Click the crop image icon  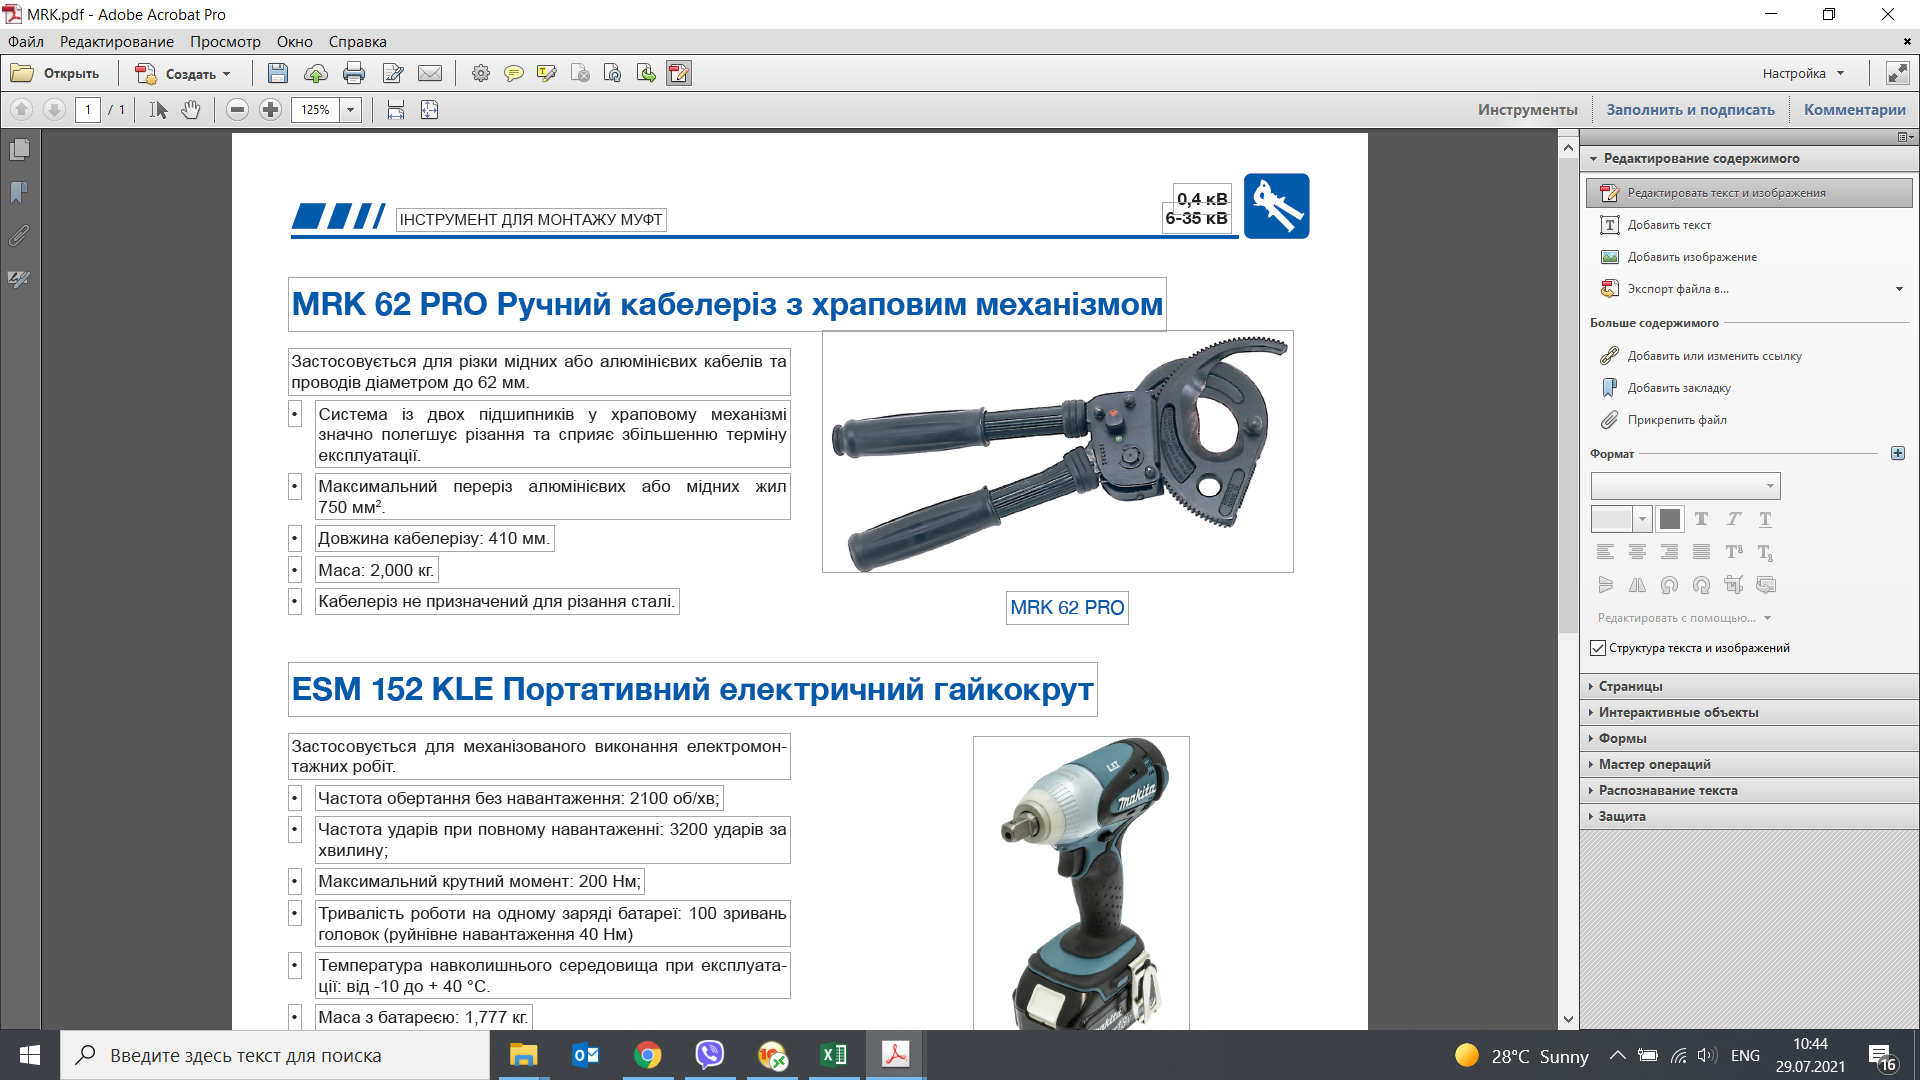[x=1734, y=585]
